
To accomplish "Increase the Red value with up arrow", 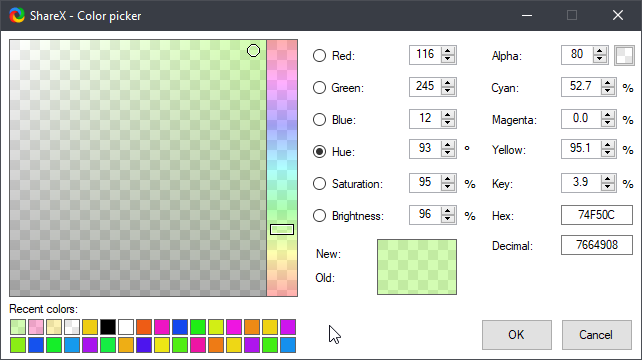I will click(x=448, y=51).
